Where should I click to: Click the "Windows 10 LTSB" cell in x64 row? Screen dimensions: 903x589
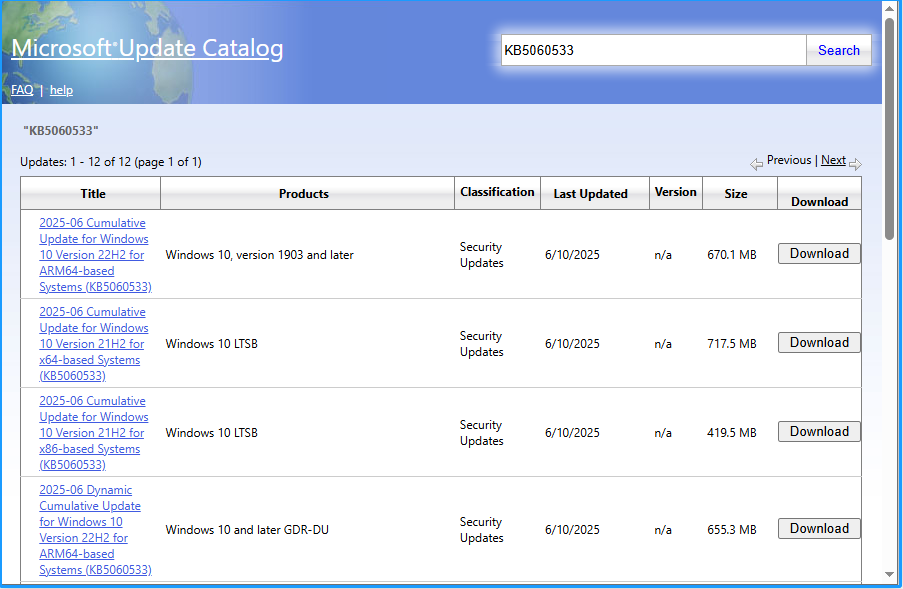(211, 344)
